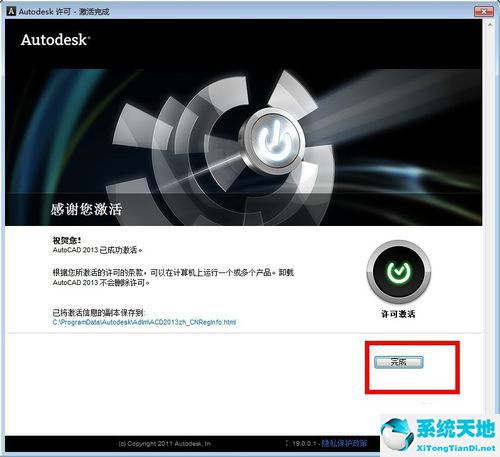Click '已将激活信息的副本保存到' text
This screenshot has width=500, height=457.
tap(98, 313)
